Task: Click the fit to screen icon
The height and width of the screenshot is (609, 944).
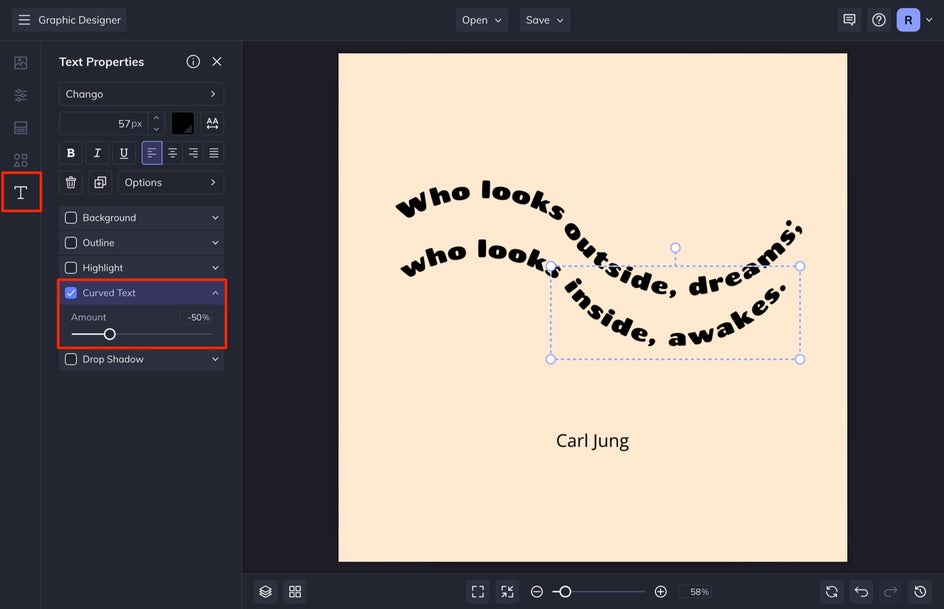Action: (478, 592)
